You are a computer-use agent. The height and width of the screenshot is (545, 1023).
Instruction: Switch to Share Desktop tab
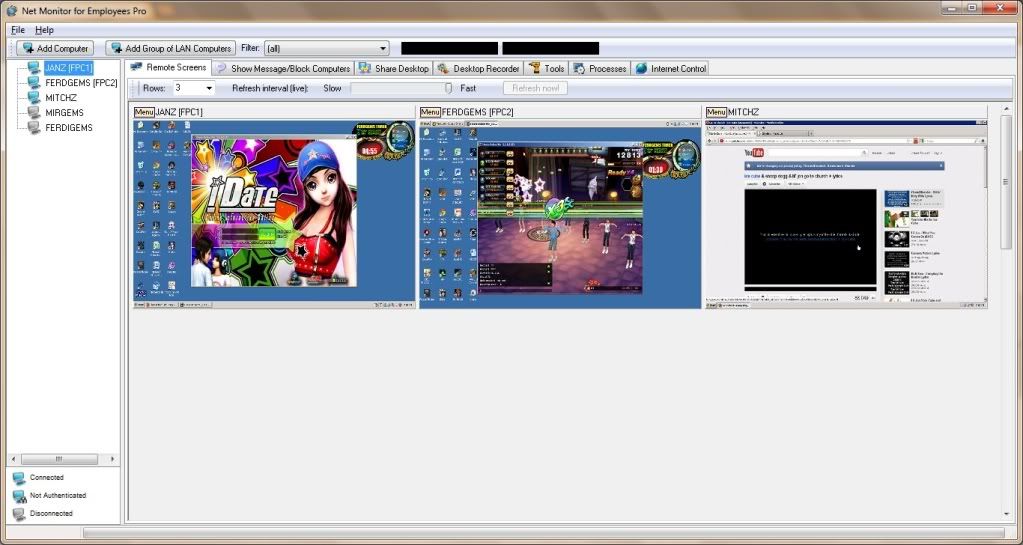[394, 69]
